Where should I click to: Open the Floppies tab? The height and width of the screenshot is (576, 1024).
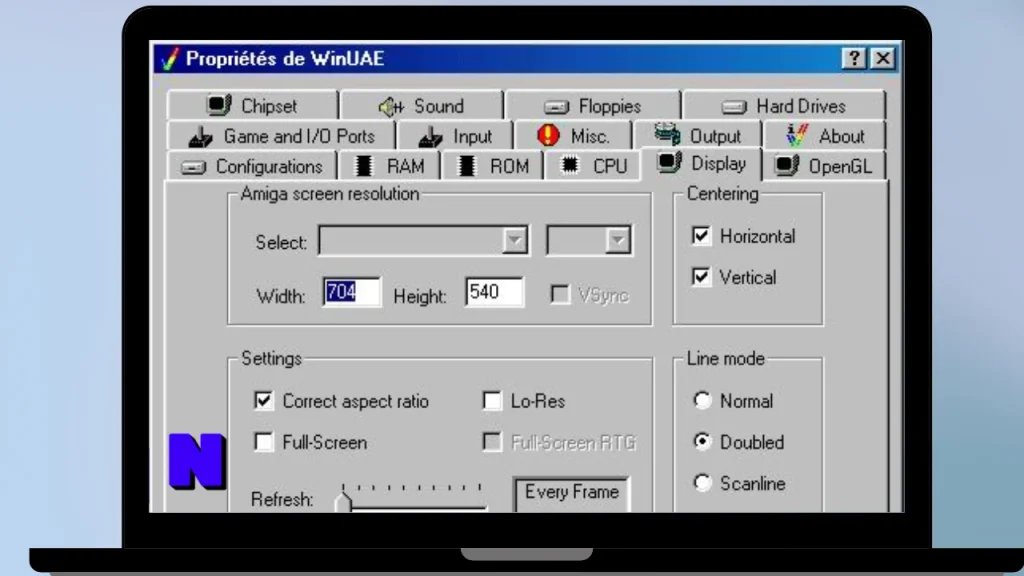click(x=593, y=106)
